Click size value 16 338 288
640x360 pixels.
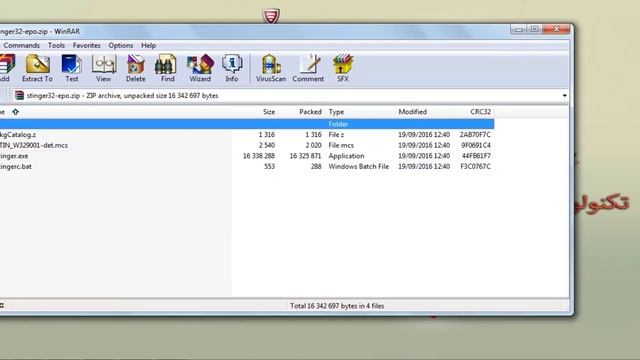coord(259,156)
